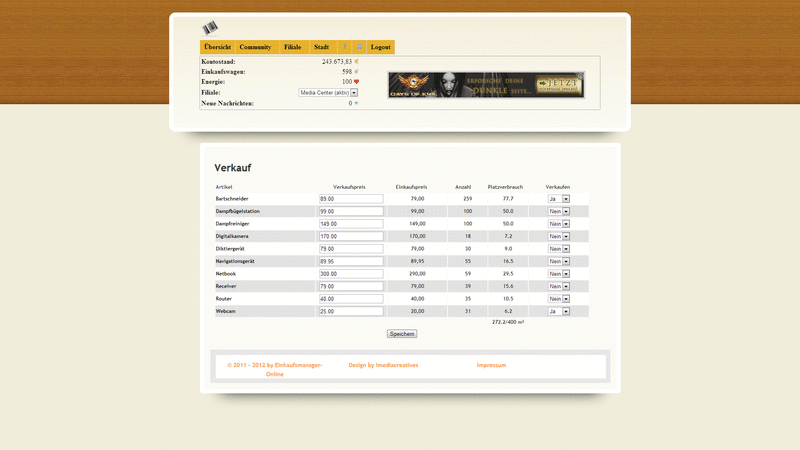
Task: Focus Verkaufspreis field for Router
Action: (351, 299)
